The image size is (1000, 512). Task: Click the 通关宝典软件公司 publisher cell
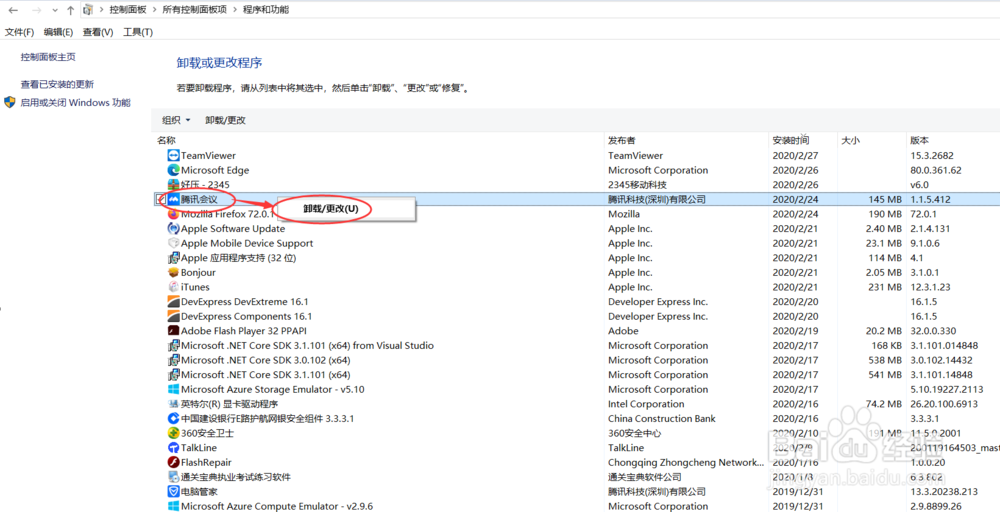(645, 477)
